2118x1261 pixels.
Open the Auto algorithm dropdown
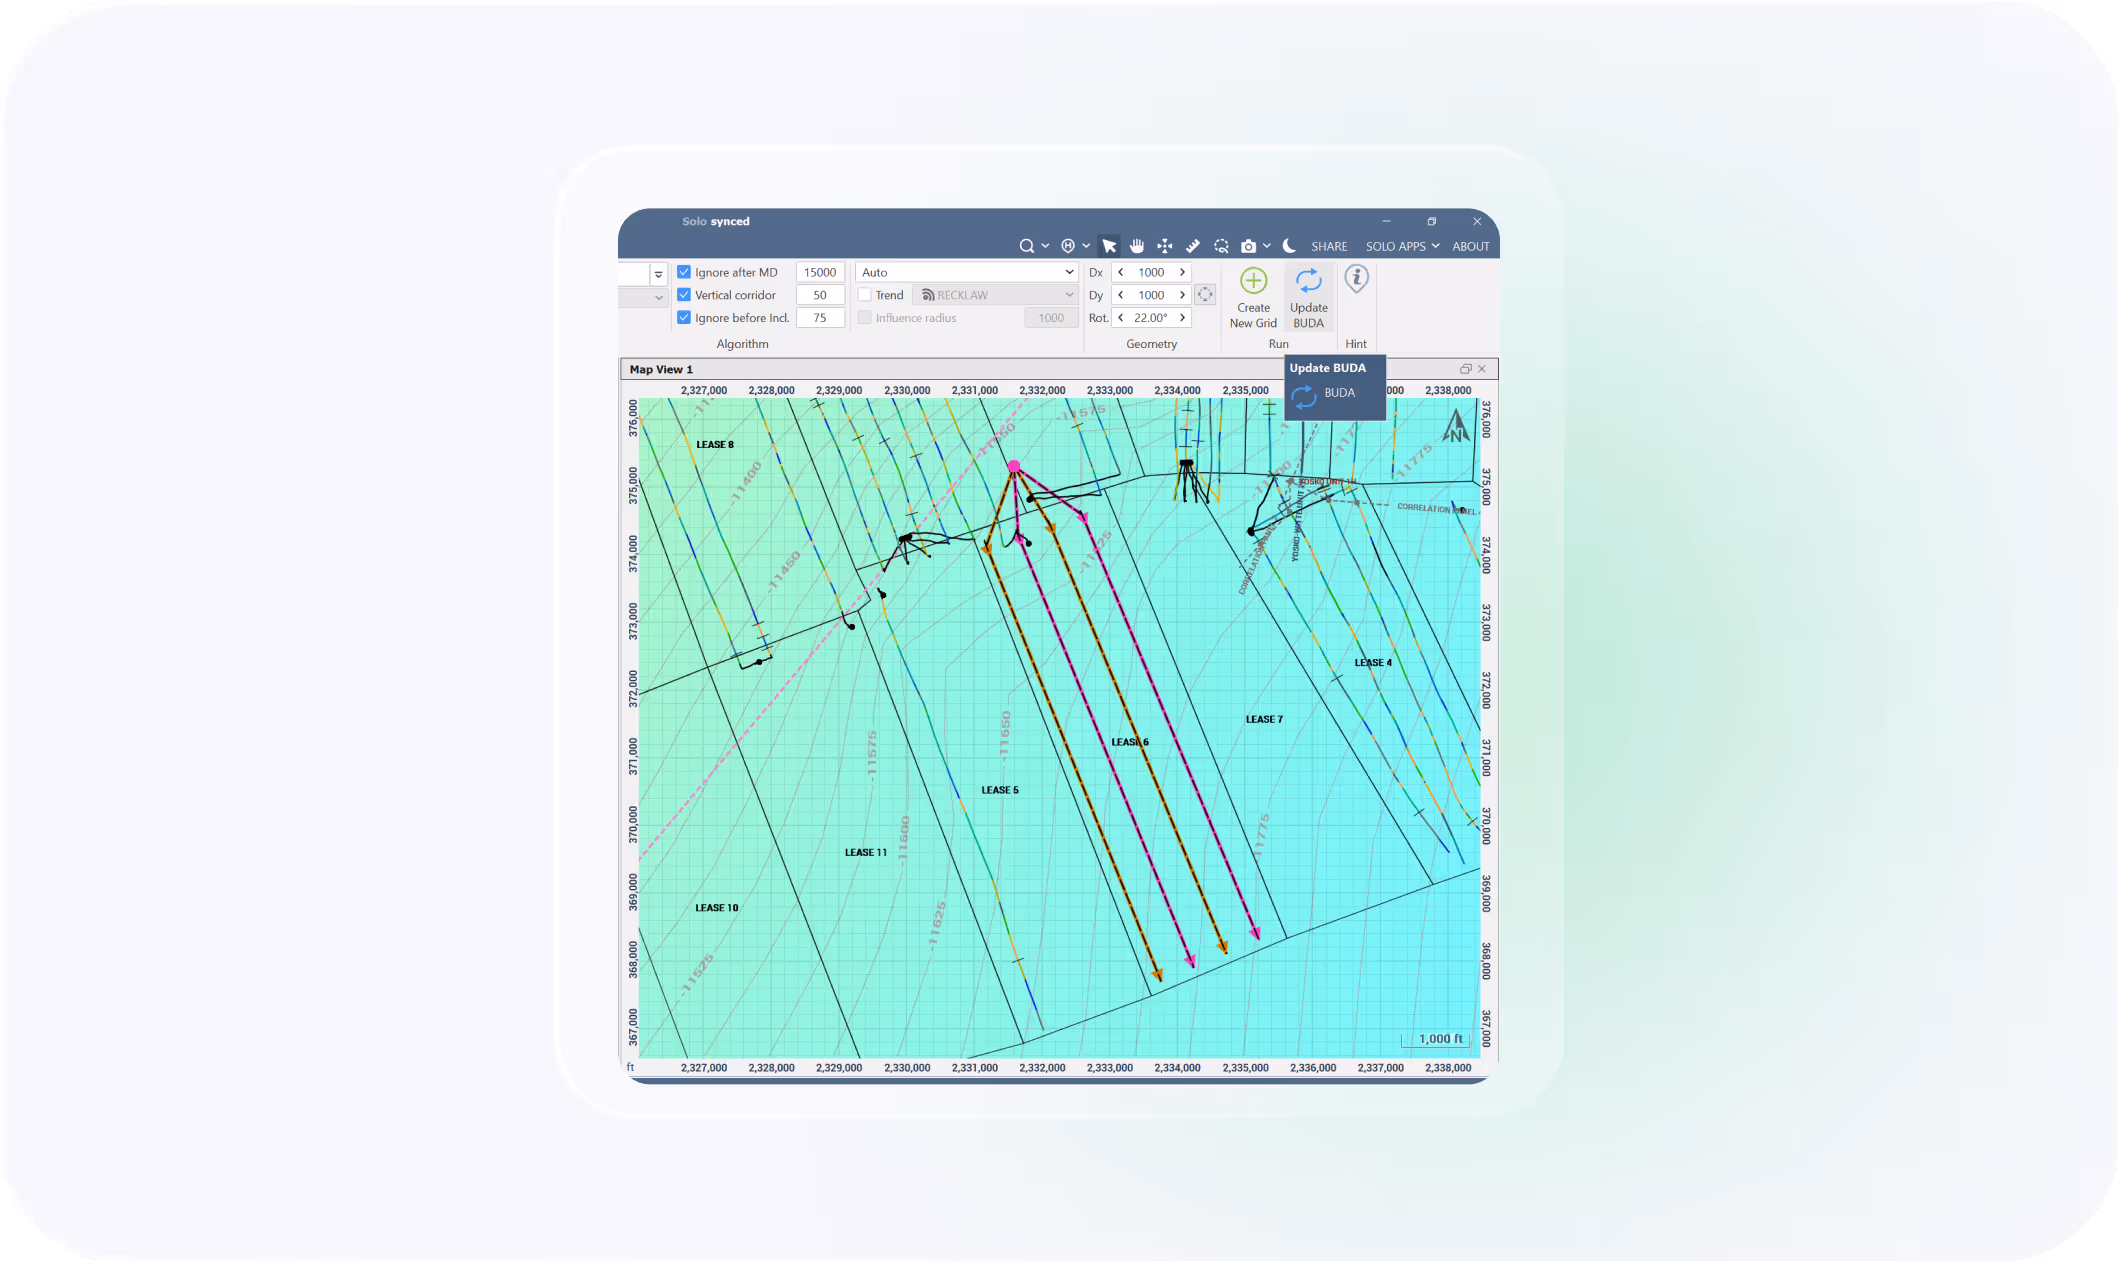(x=967, y=272)
